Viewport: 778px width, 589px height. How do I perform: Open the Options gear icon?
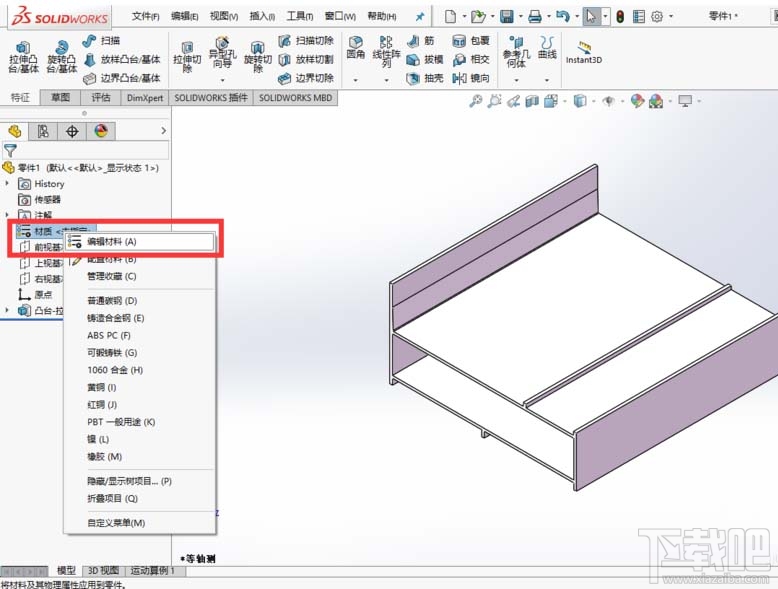pos(657,17)
